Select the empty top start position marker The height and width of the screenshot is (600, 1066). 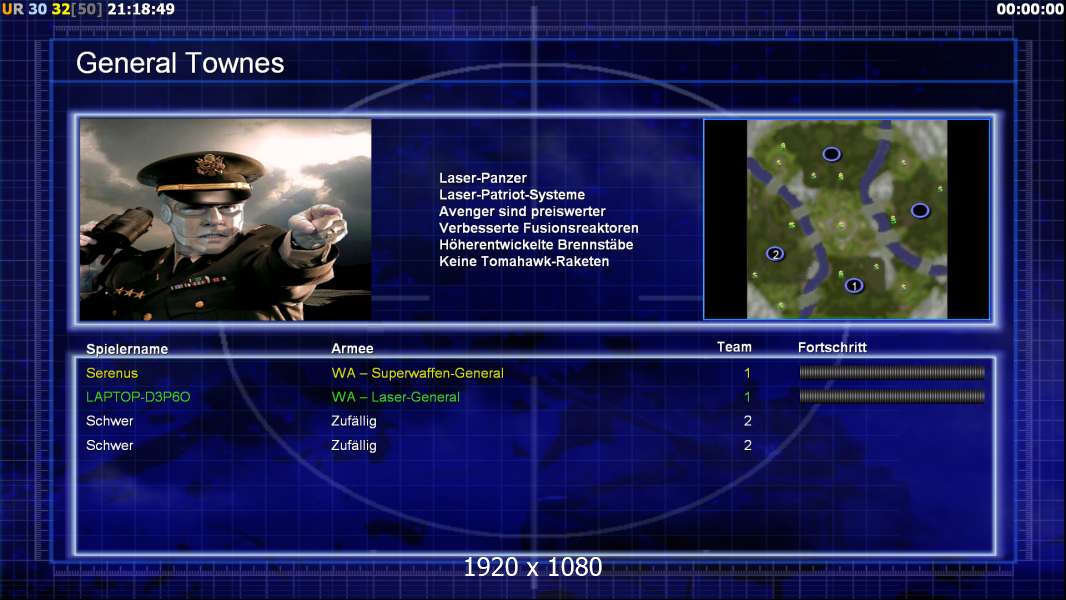pos(831,153)
